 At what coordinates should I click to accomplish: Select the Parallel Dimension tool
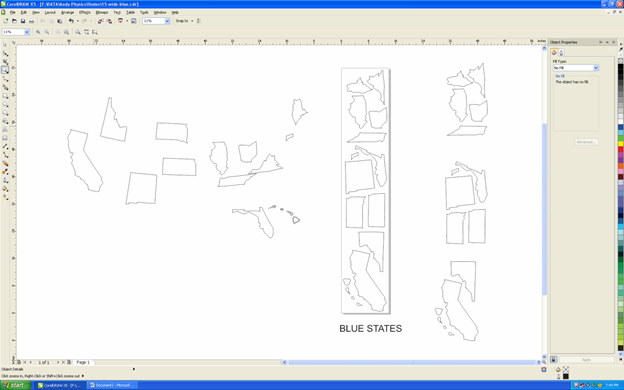[5, 146]
